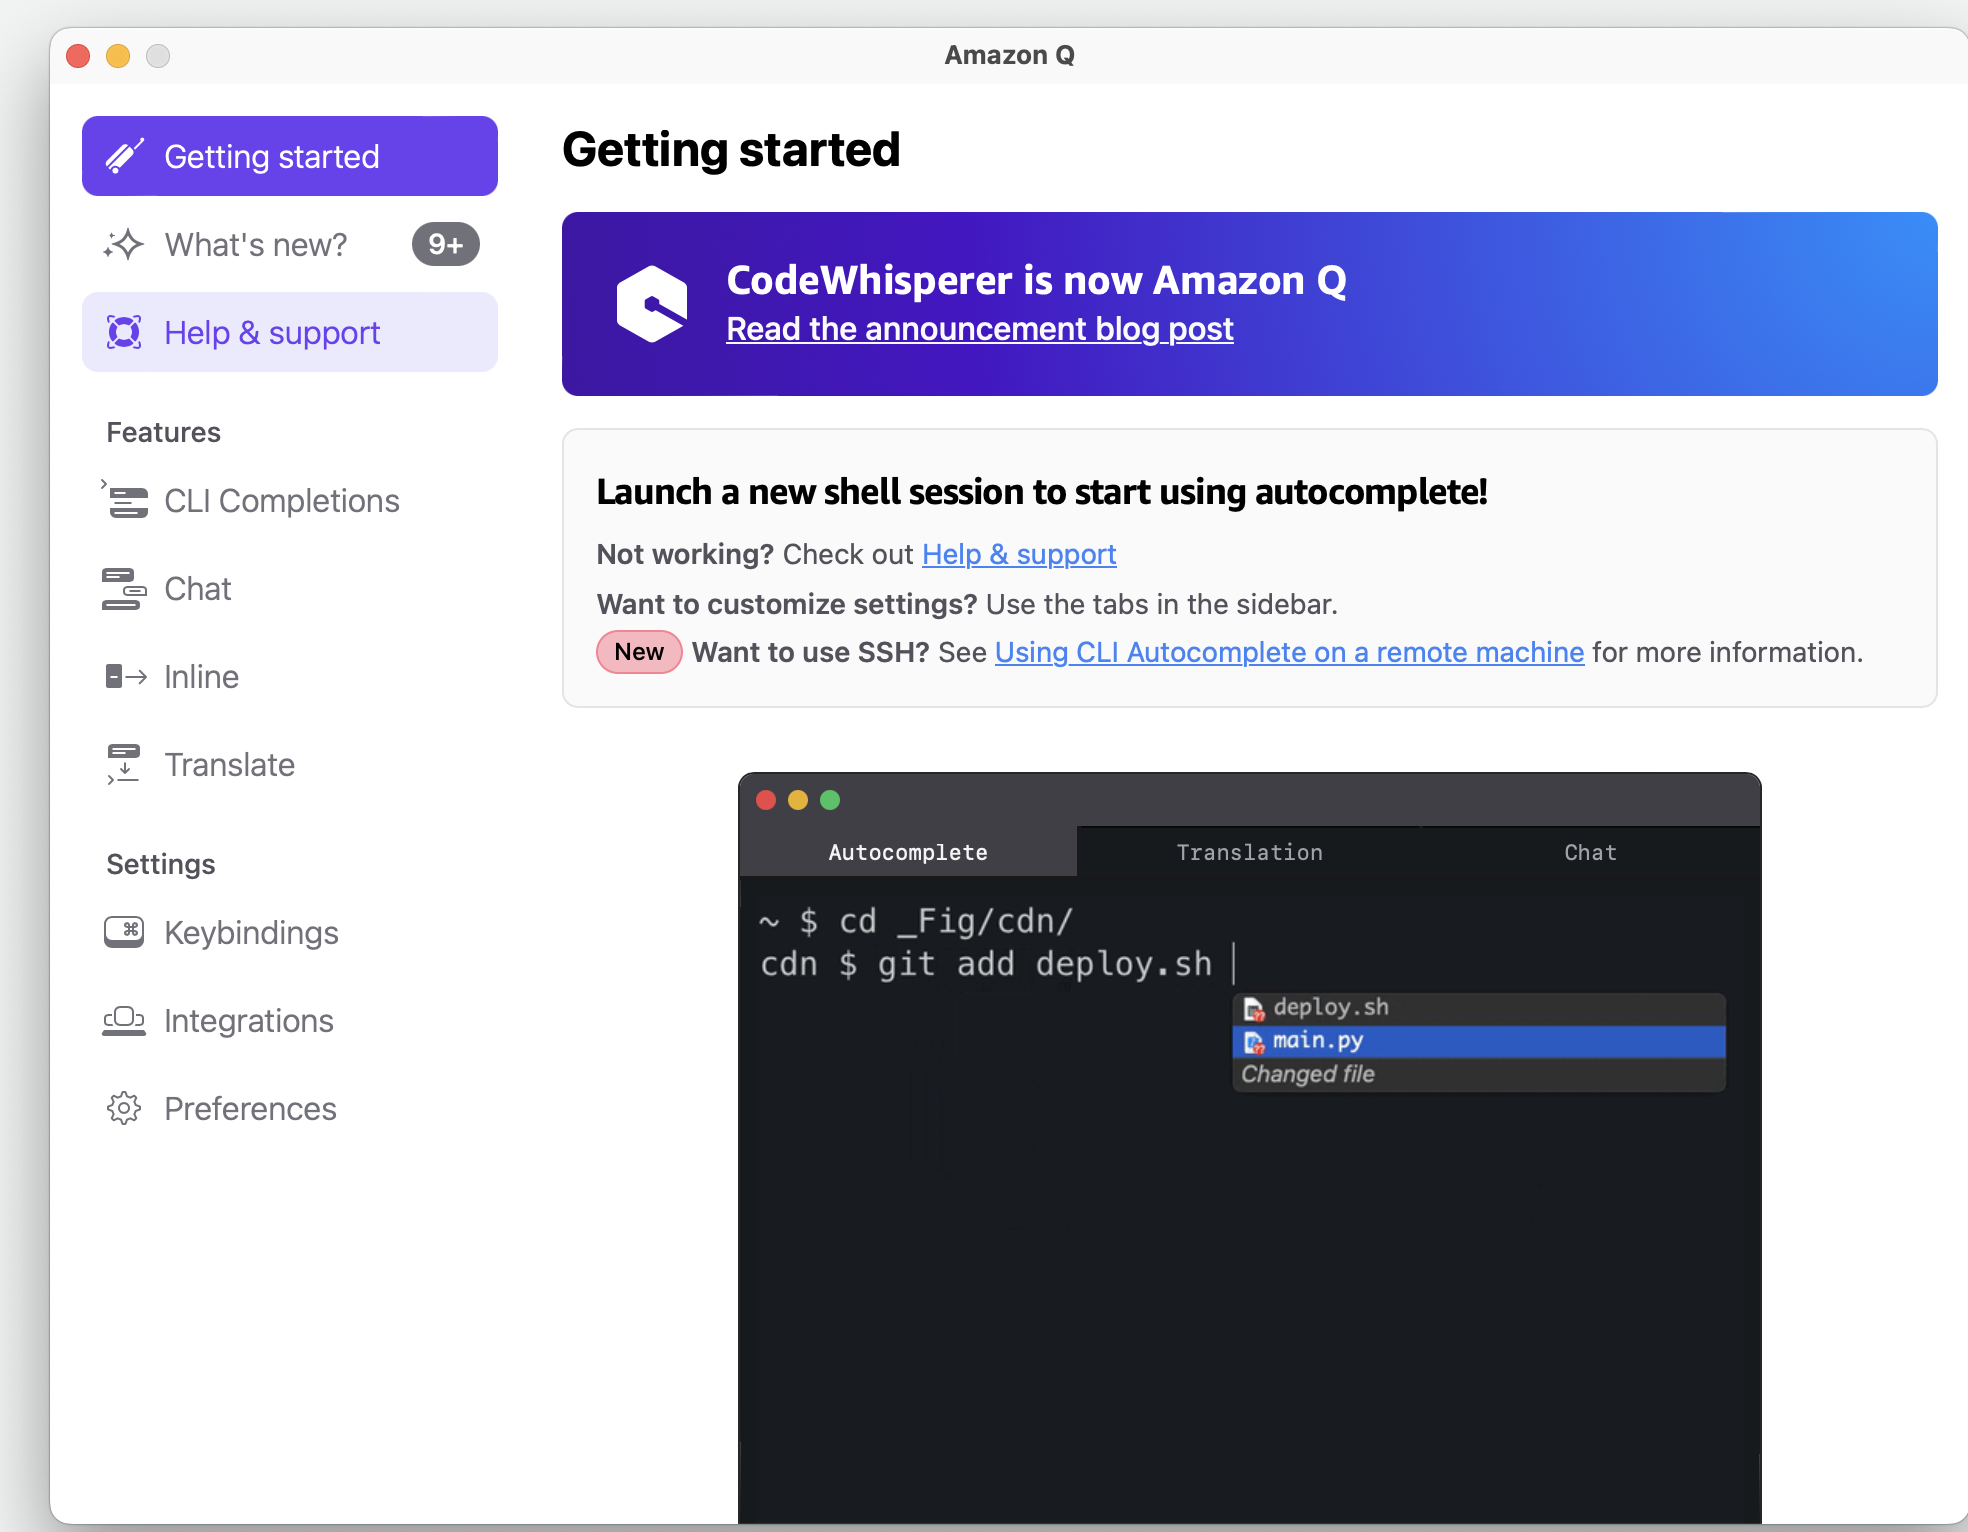Viewport: 1968px width, 1532px height.
Task: Click the CodeWhisperer is now Amazon Q heading
Action: [1036, 280]
